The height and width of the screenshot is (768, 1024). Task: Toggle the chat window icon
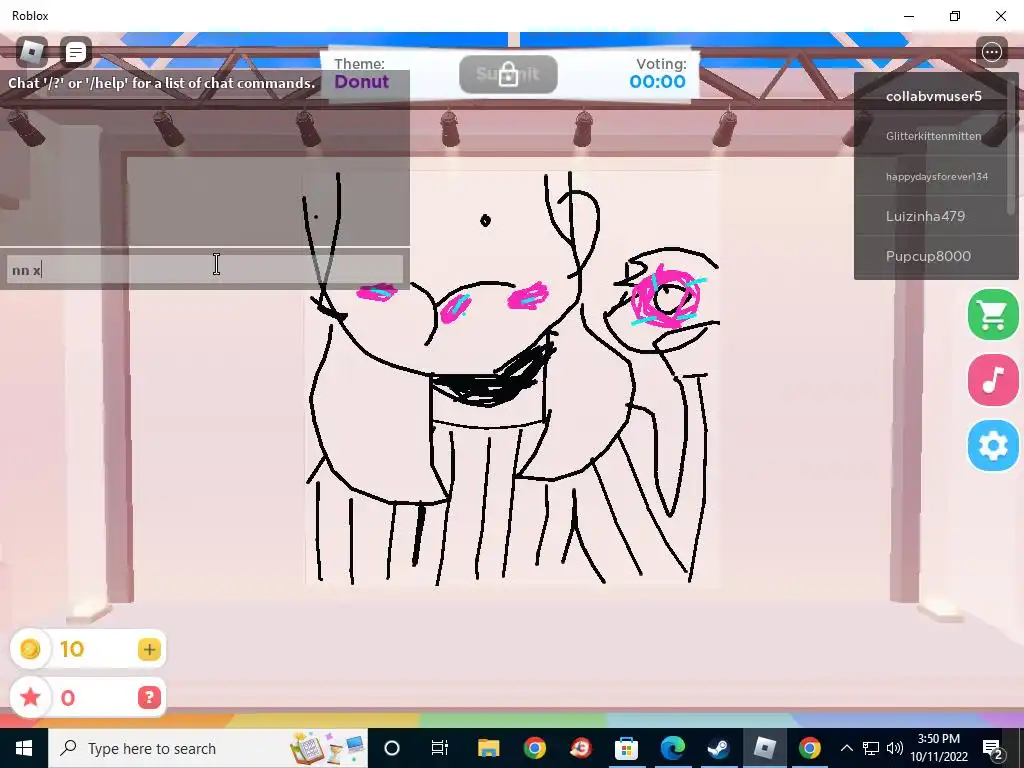pyautogui.click(x=76, y=52)
